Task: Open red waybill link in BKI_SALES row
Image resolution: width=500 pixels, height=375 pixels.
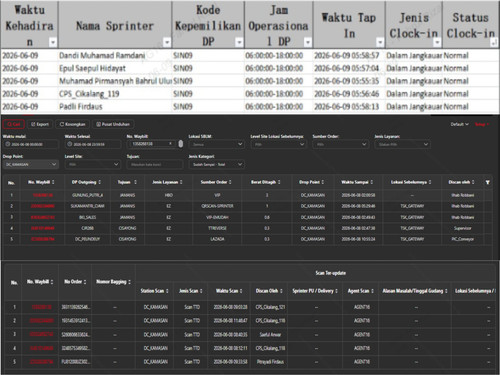Action: pyautogui.click(x=43, y=217)
